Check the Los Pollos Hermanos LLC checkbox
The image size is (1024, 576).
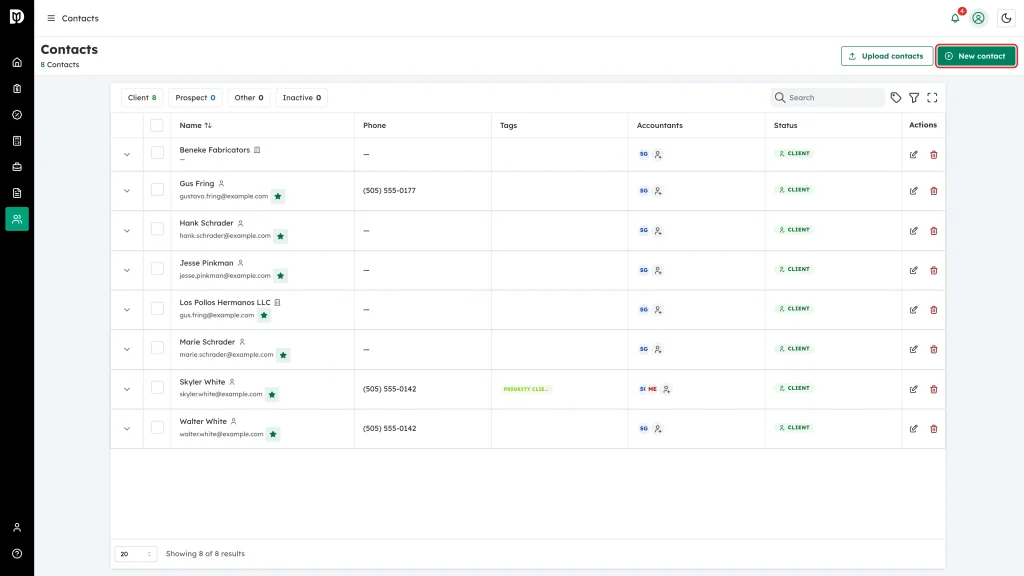[x=157, y=308]
